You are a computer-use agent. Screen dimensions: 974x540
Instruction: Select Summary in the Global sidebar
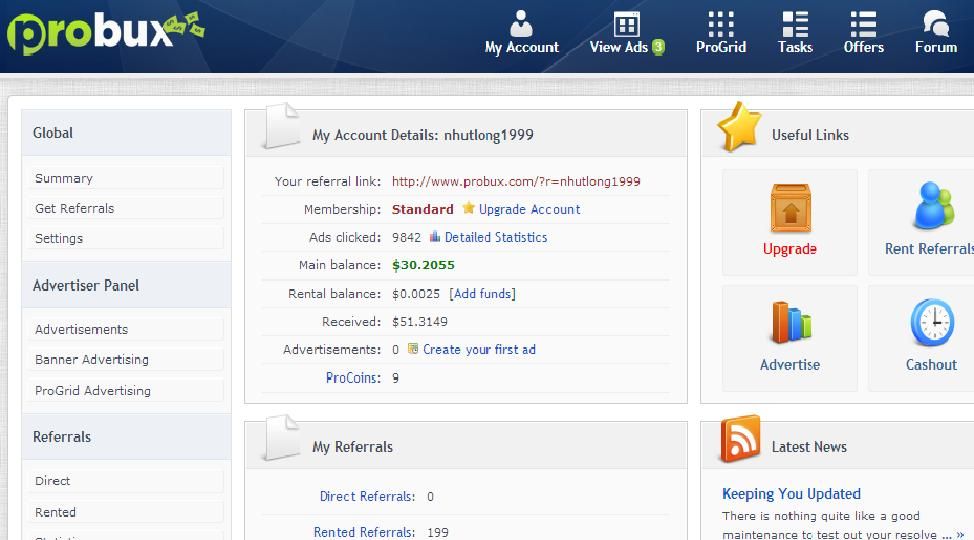64,178
